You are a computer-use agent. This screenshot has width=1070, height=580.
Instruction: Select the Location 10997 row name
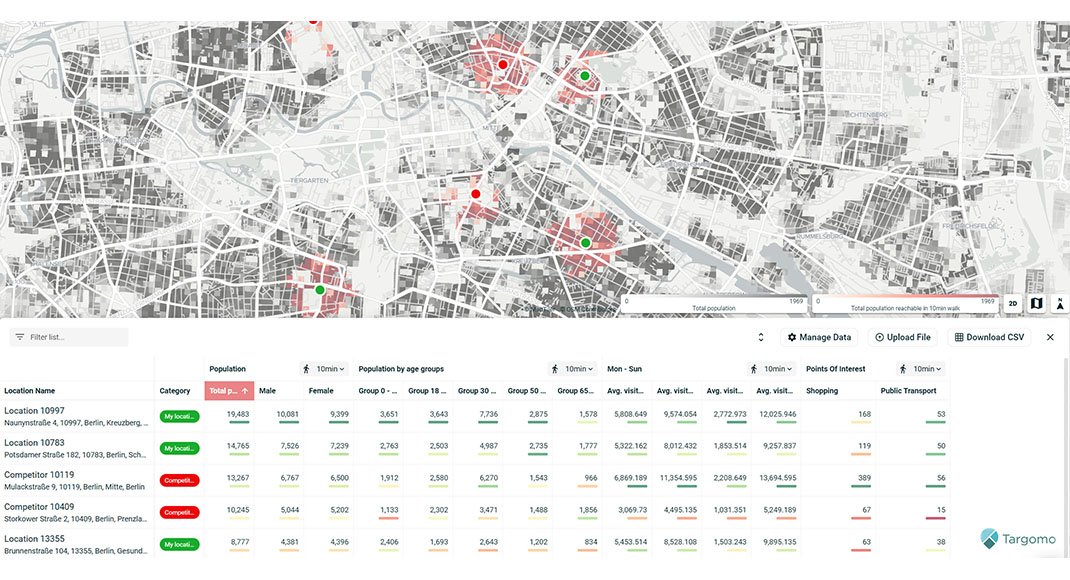click(34, 411)
